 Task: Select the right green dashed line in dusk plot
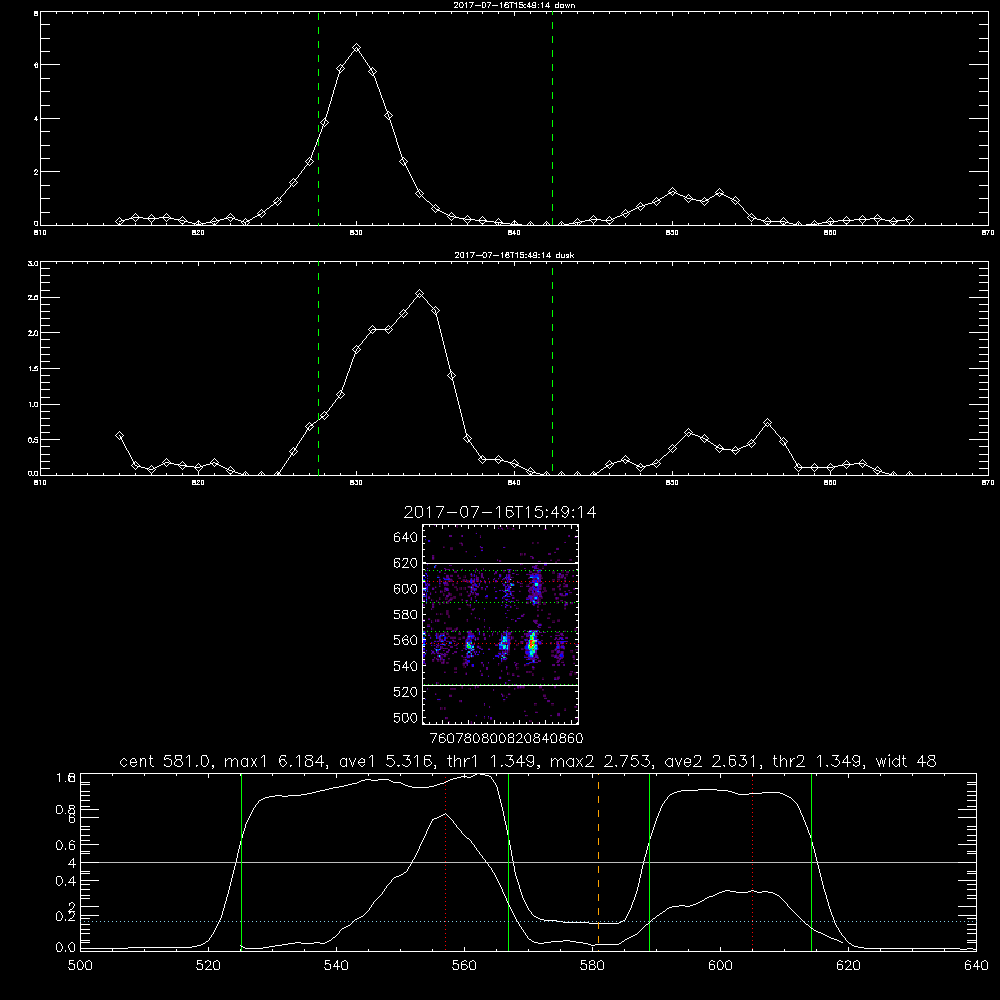tap(552, 369)
